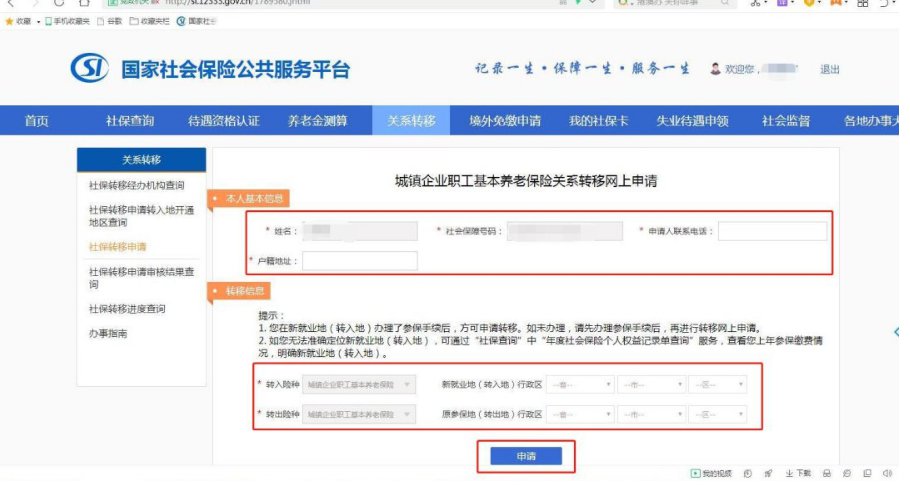Click the 退出 logout link
This screenshot has width=910, height=486.
tap(830, 69)
